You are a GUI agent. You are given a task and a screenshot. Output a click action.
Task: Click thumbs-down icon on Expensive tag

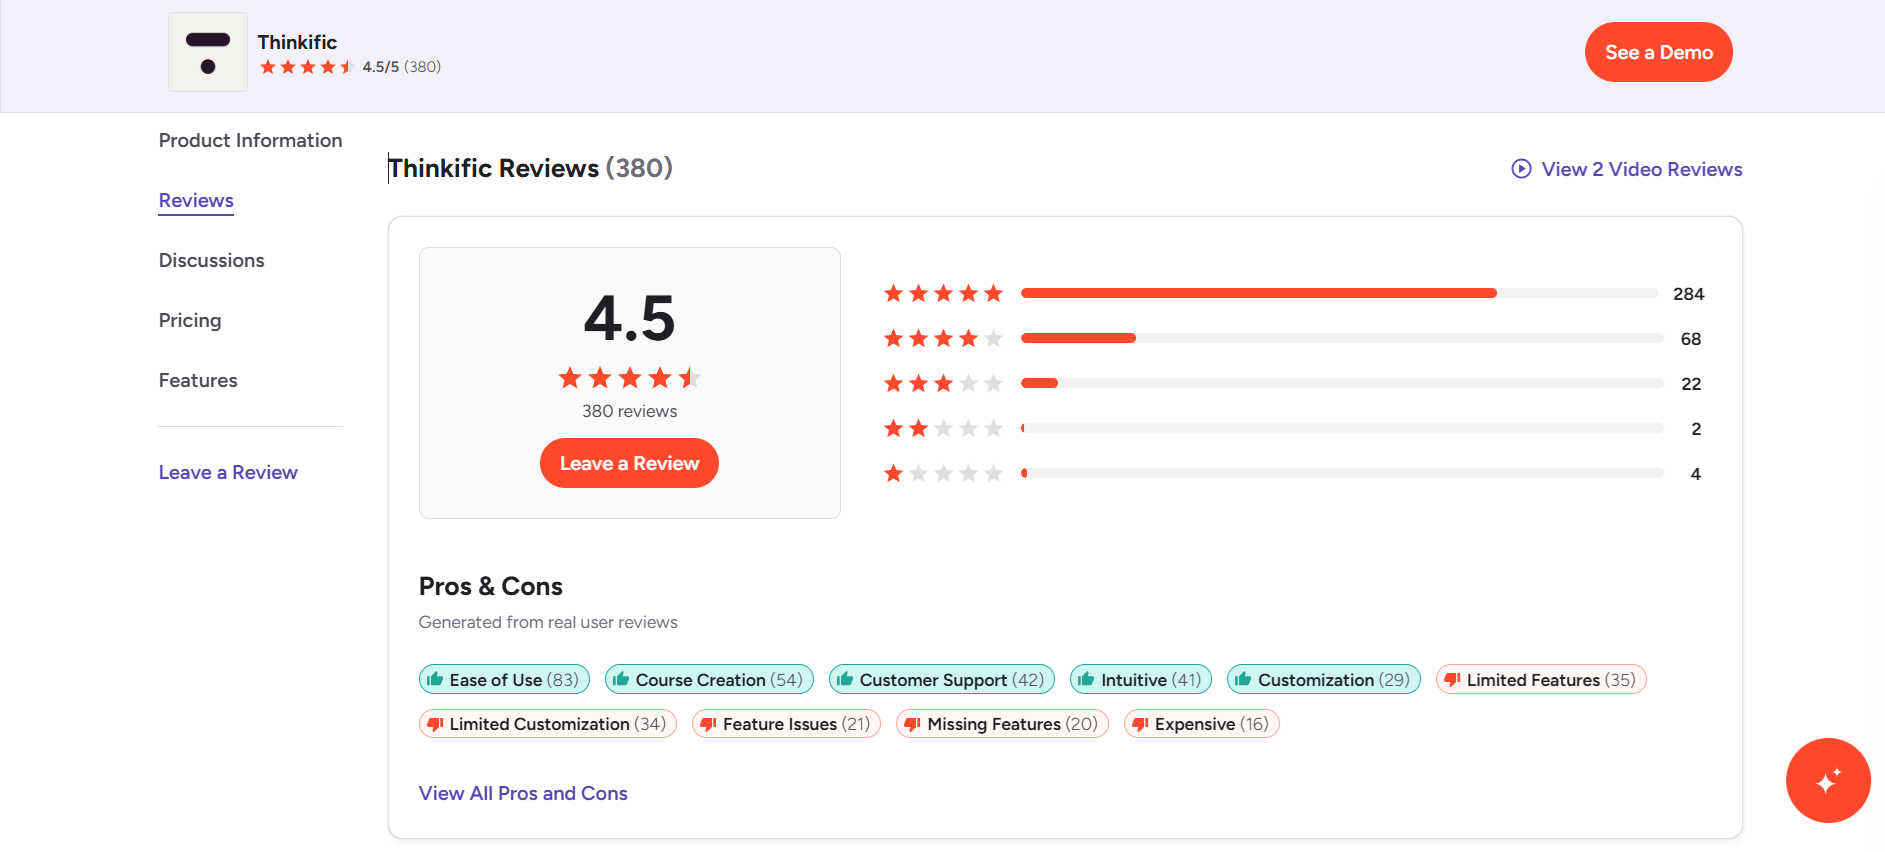(x=1140, y=724)
